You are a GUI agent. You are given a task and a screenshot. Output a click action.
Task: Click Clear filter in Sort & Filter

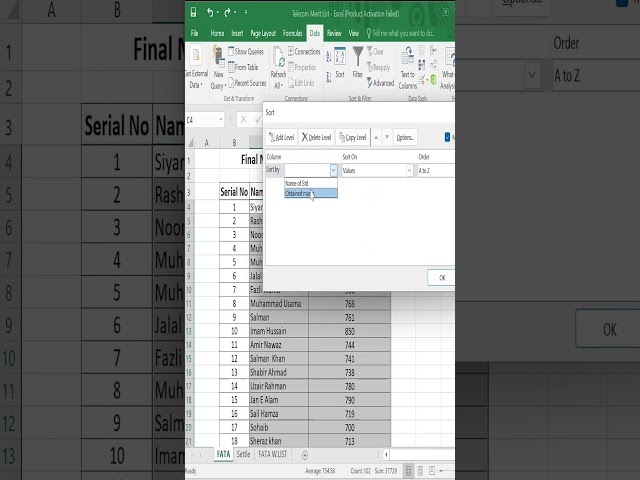point(376,51)
